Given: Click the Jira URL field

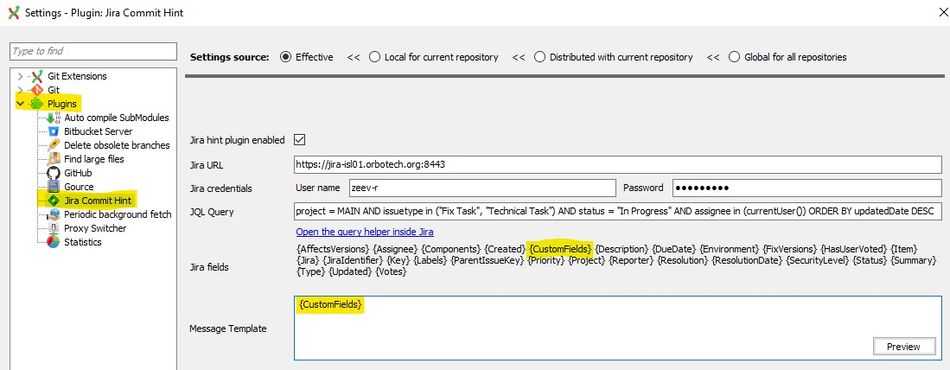Looking at the screenshot, I should 618,164.
